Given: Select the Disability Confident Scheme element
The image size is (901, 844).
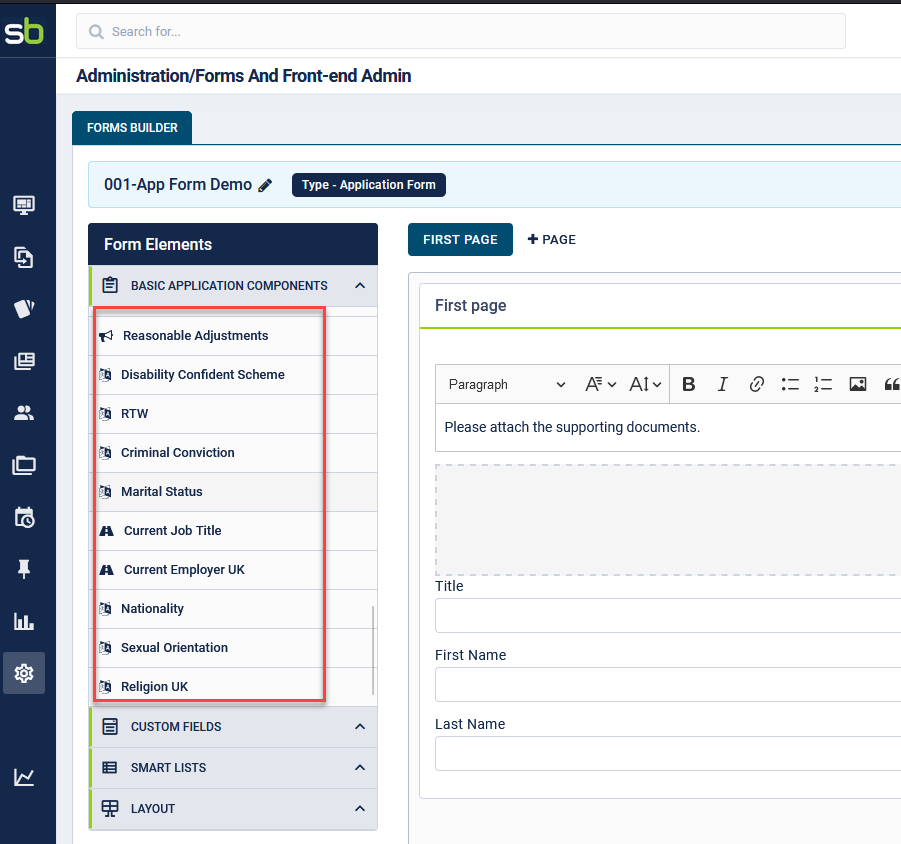Looking at the screenshot, I should coord(233,375).
